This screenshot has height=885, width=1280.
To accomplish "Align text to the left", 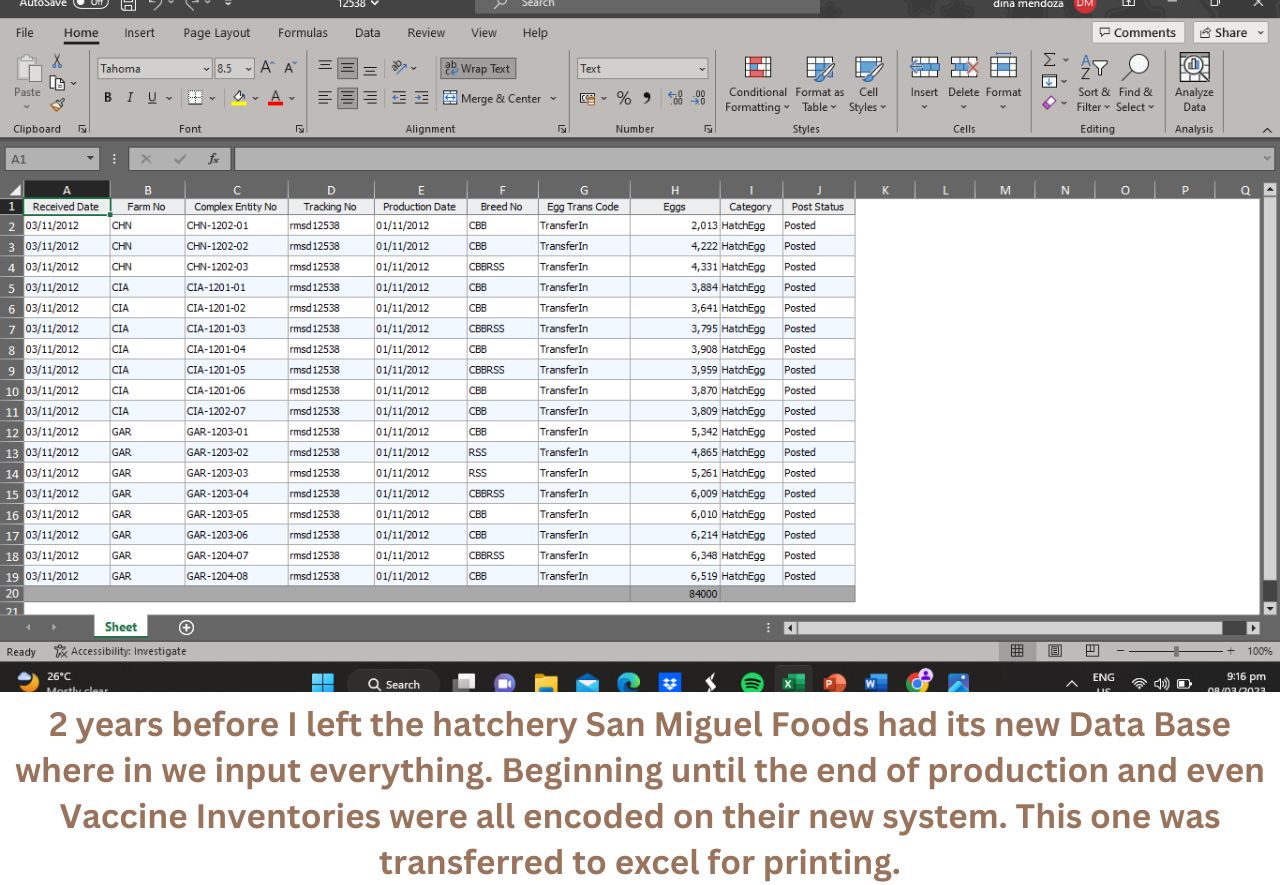I will (x=325, y=98).
